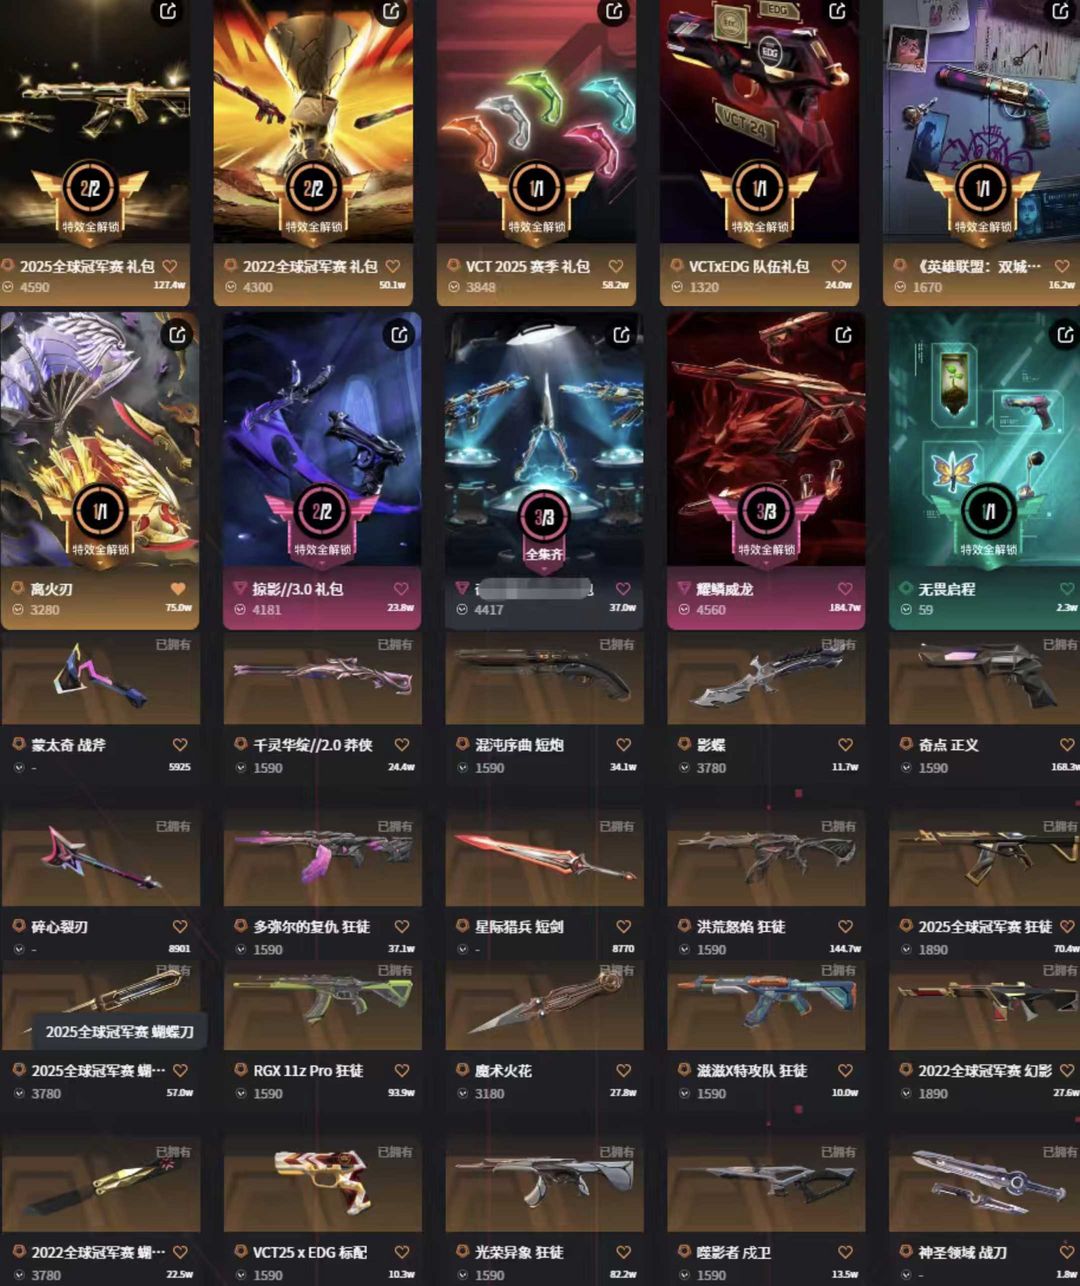Viewport: 1080px width, 1286px height.
Task: Open the 洪荒怒焰 狂徒 item name
Action: (741, 927)
